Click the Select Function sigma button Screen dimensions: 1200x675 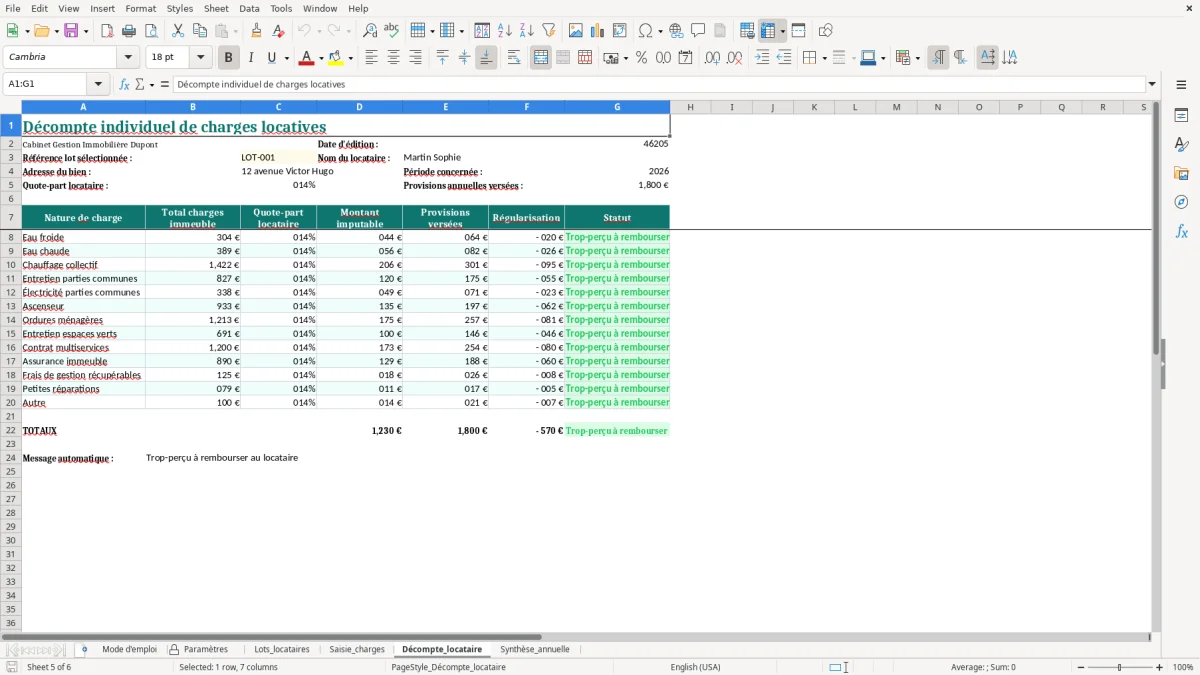tap(140, 84)
